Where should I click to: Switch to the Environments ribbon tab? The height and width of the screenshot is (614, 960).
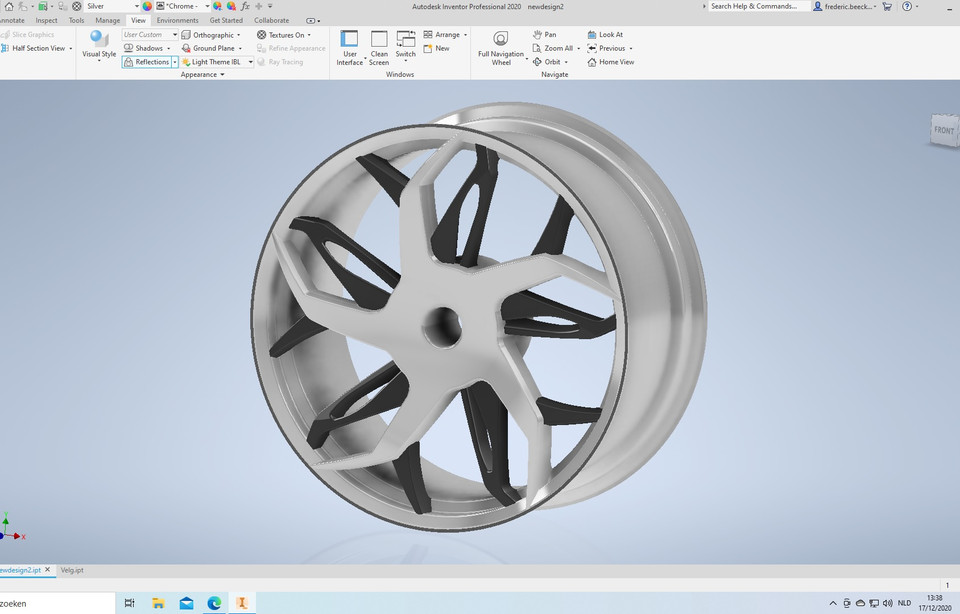pyautogui.click(x=177, y=19)
